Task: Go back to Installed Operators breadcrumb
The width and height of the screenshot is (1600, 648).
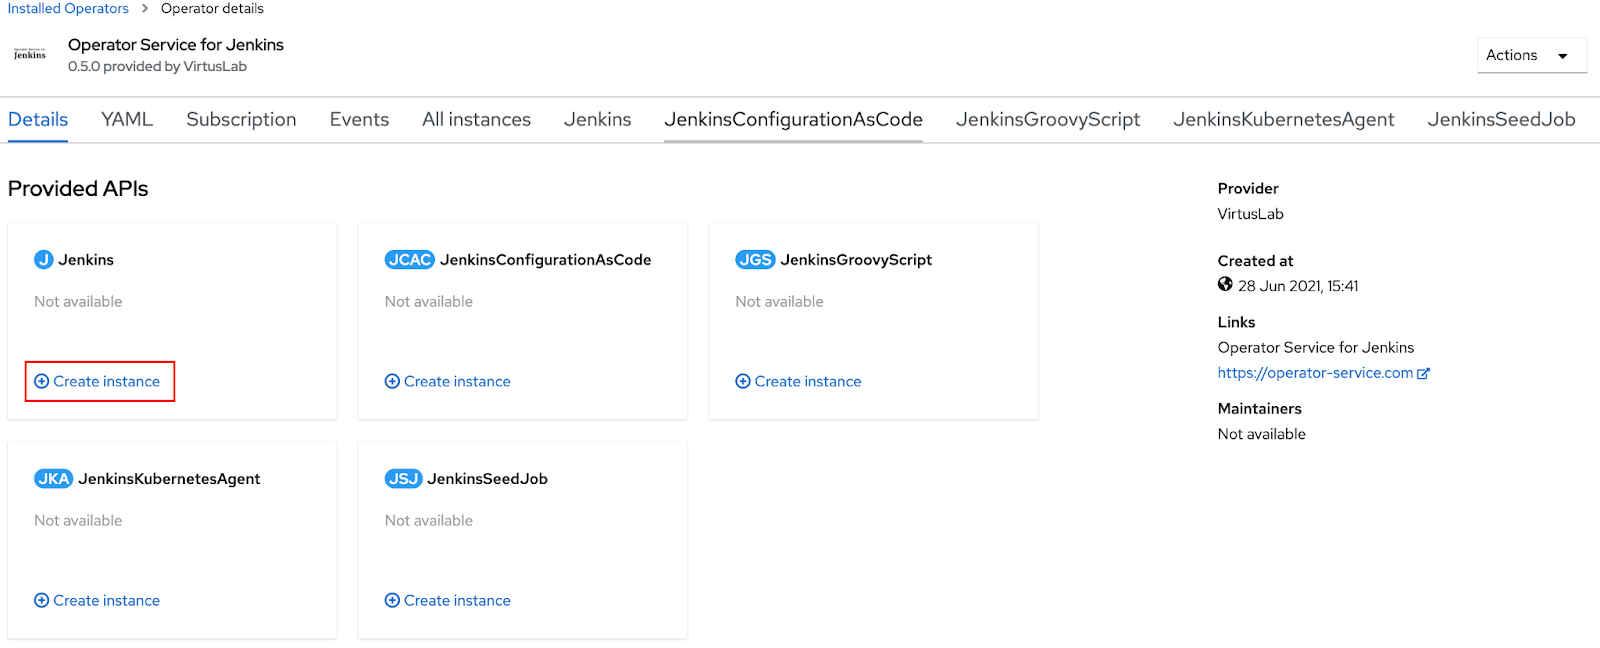Action: (x=68, y=8)
